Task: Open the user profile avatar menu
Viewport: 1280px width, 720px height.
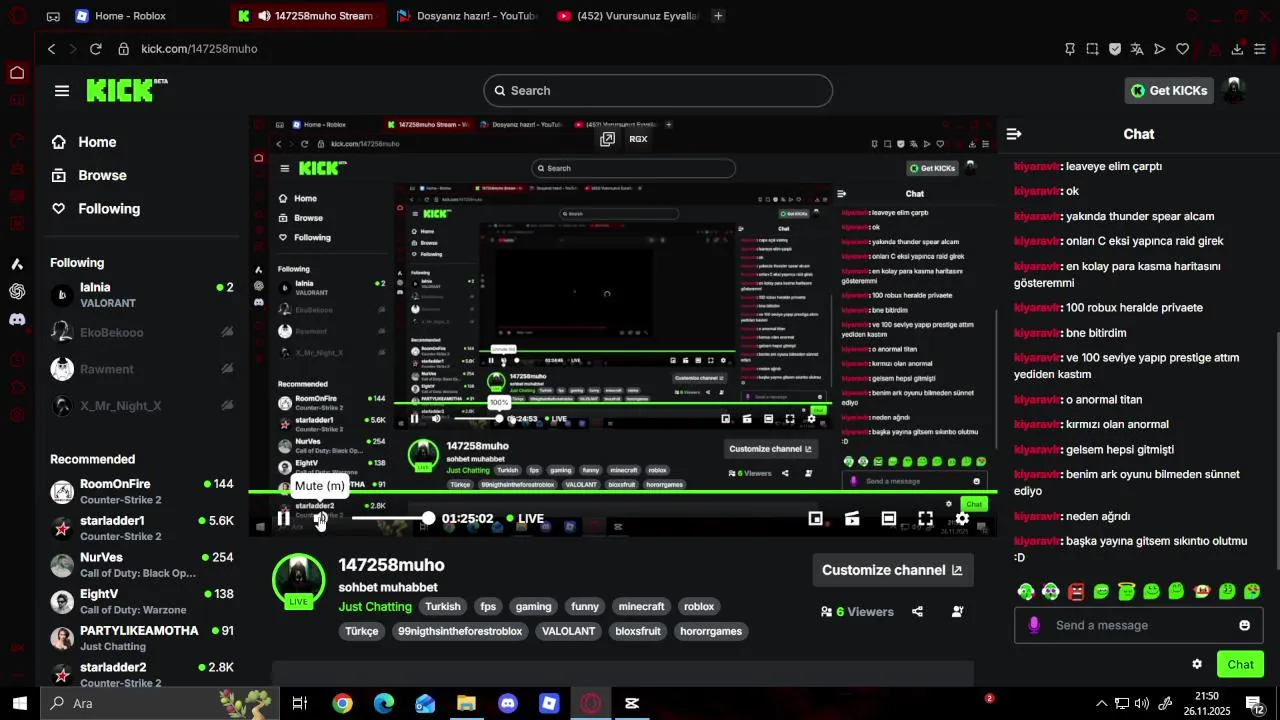Action: (1235, 90)
